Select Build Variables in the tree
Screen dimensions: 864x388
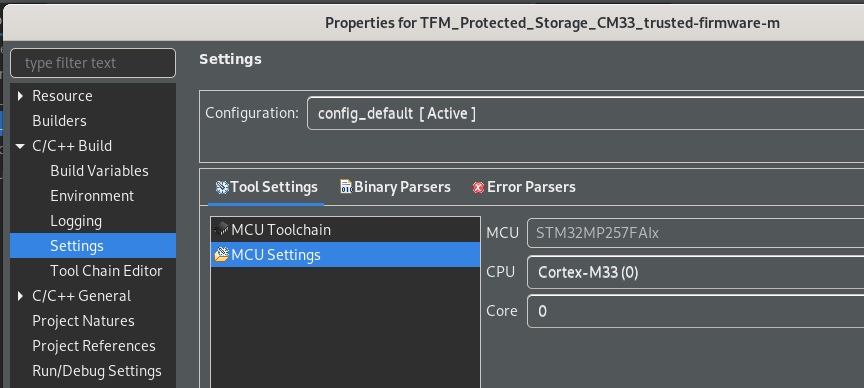[x=99, y=171]
